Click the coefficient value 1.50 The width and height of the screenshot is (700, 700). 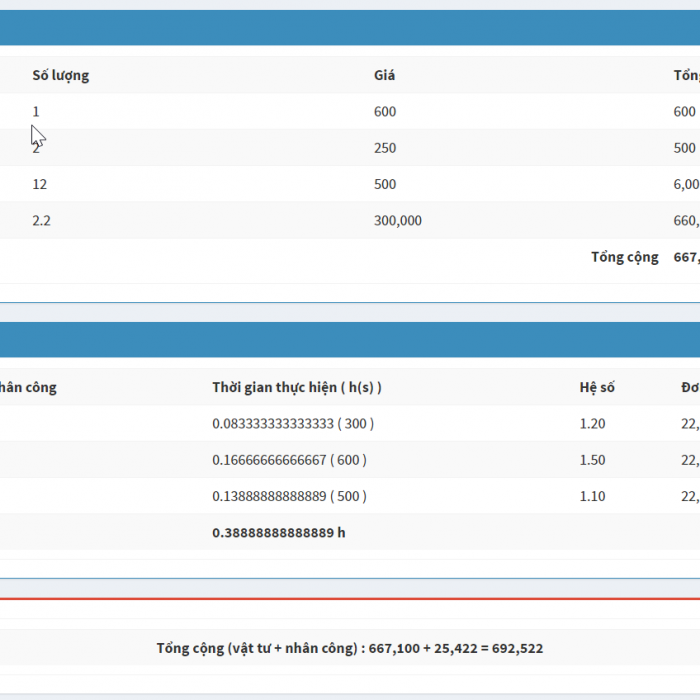pyautogui.click(x=592, y=460)
